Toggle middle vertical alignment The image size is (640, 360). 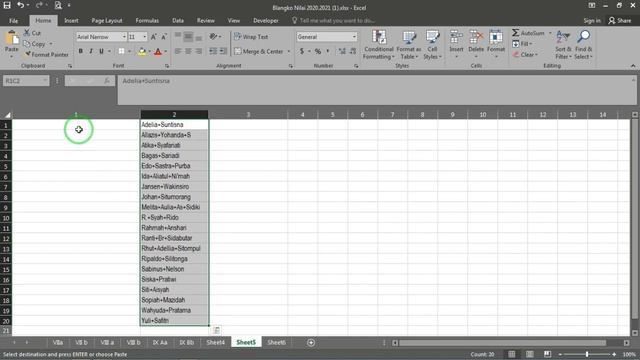coord(188,37)
